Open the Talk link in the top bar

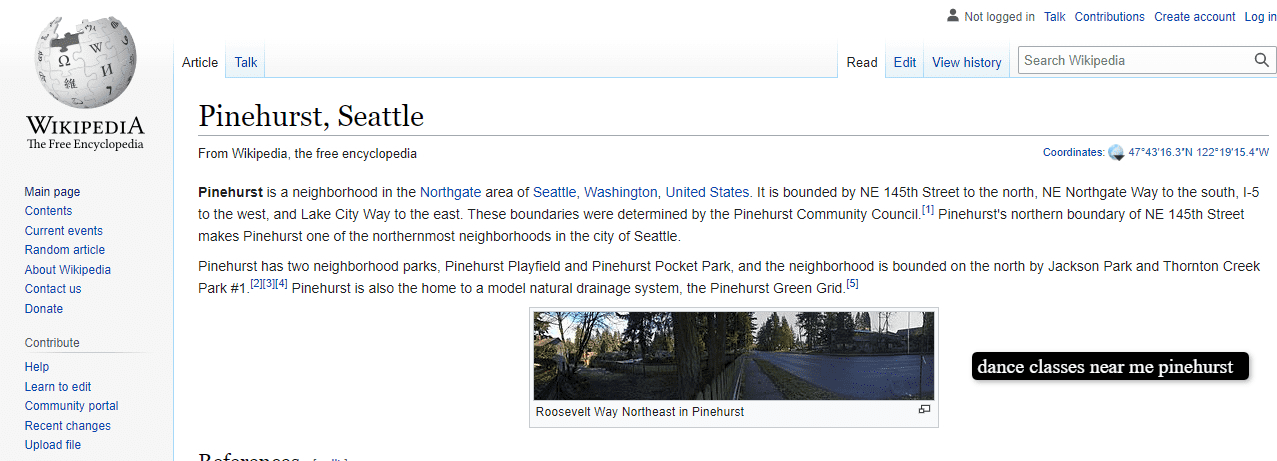(x=1055, y=17)
